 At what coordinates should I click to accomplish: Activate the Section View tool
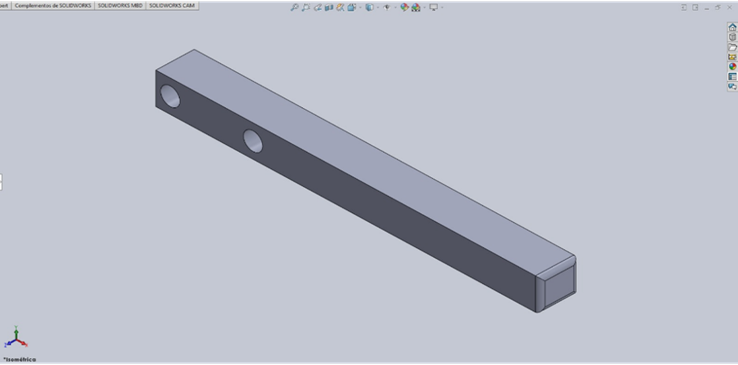click(x=329, y=8)
